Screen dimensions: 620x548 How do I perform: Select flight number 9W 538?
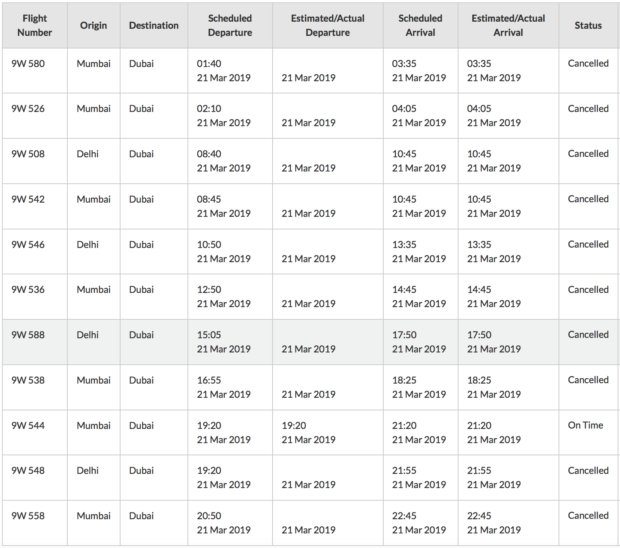click(x=28, y=380)
